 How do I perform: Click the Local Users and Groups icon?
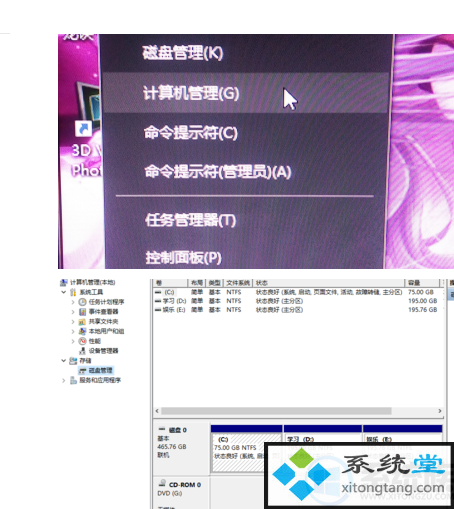click(82, 331)
